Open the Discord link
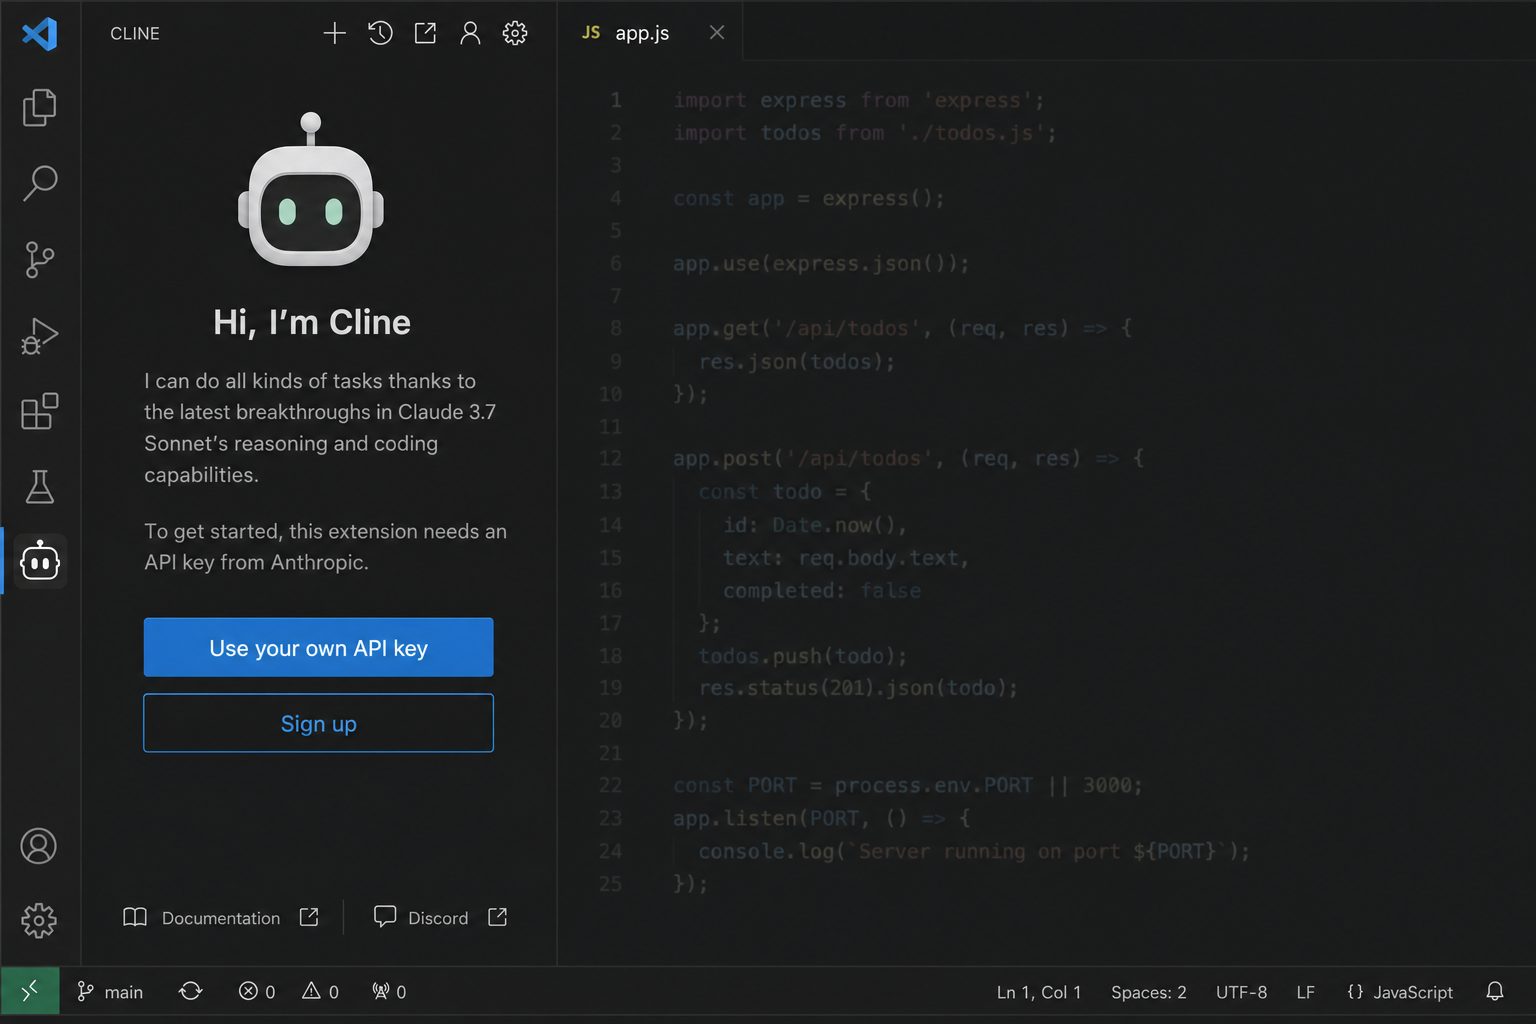The width and height of the screenshot is (1536, 1024). tap(438, 918)
